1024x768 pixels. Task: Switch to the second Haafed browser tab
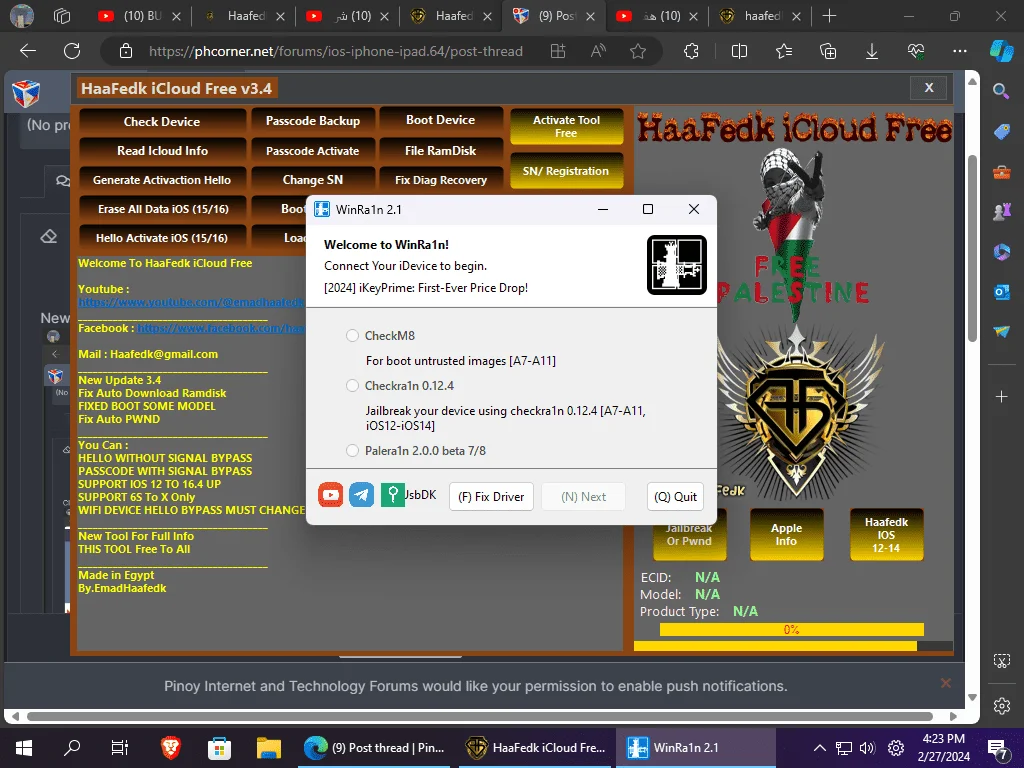click(x=451, y=16)
